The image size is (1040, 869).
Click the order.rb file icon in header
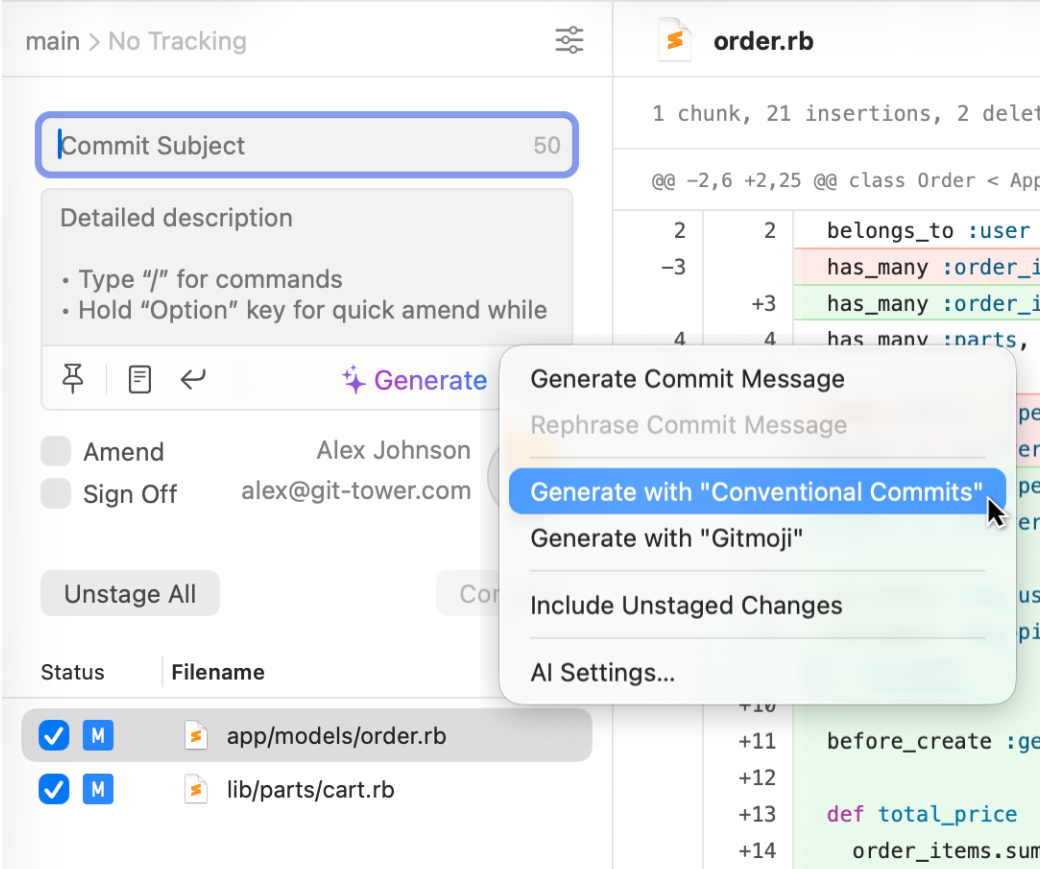[x=675, y=40]
